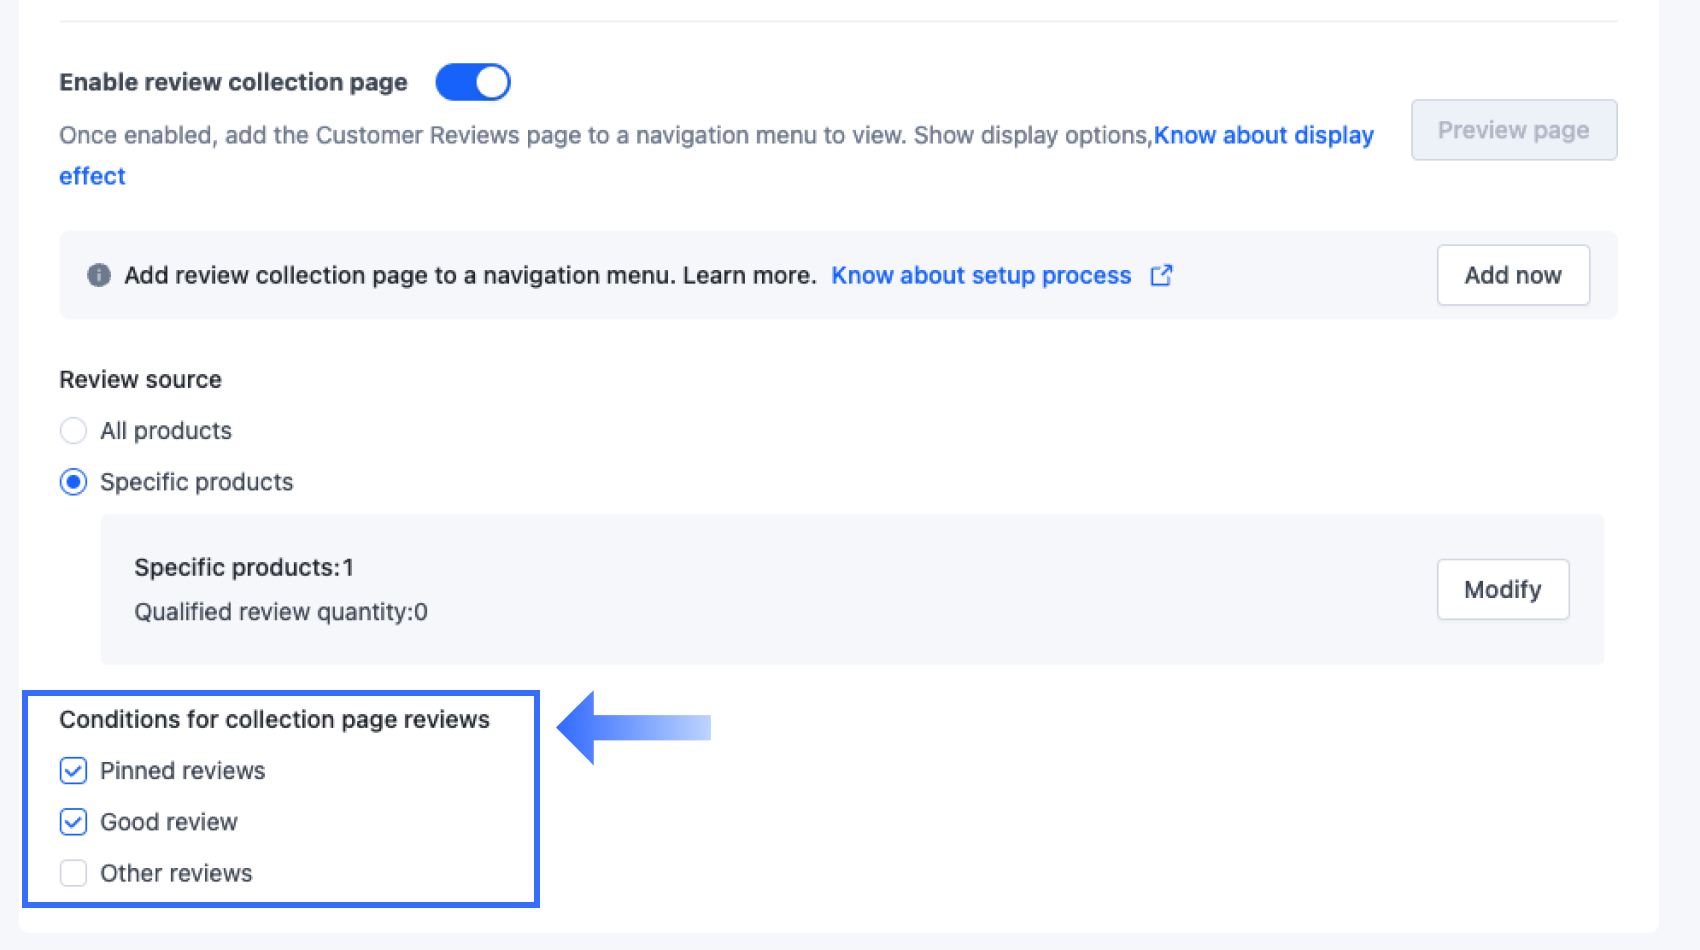1700x950 pixels.
Task: Select the Specific products radio option
Action: click(73, 482)
